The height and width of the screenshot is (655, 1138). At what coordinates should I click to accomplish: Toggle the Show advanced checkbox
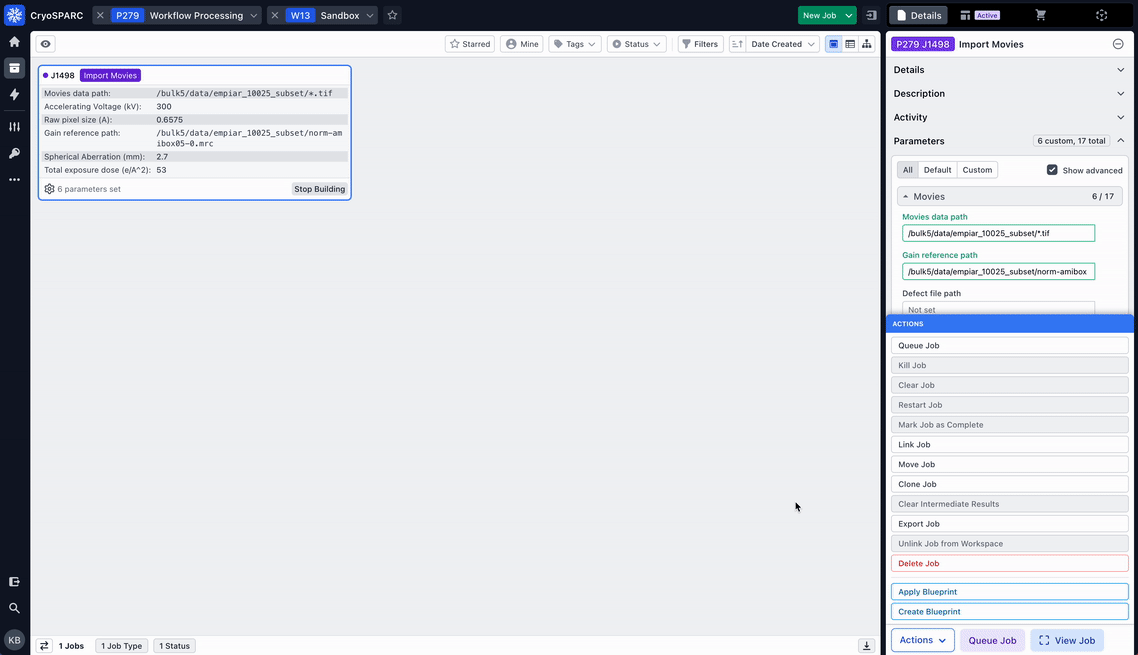(x=1052, y=170)
